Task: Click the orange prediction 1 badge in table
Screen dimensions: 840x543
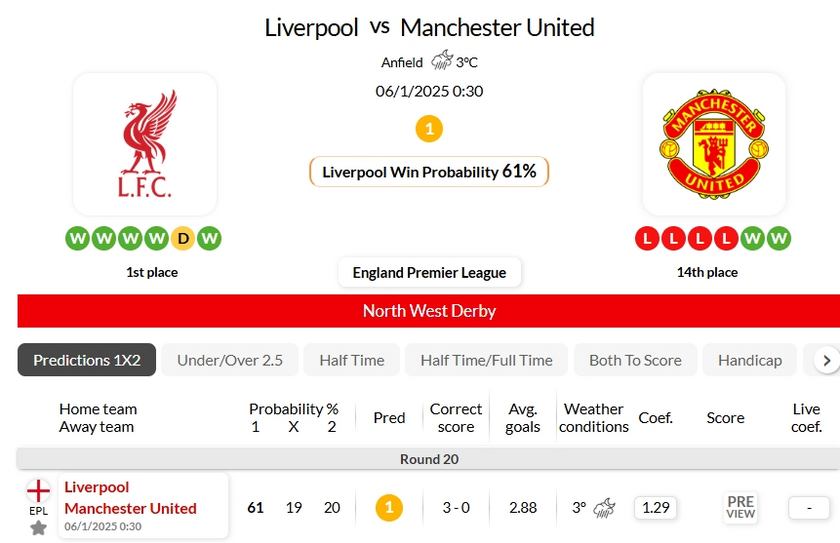Action: point(388,508)
